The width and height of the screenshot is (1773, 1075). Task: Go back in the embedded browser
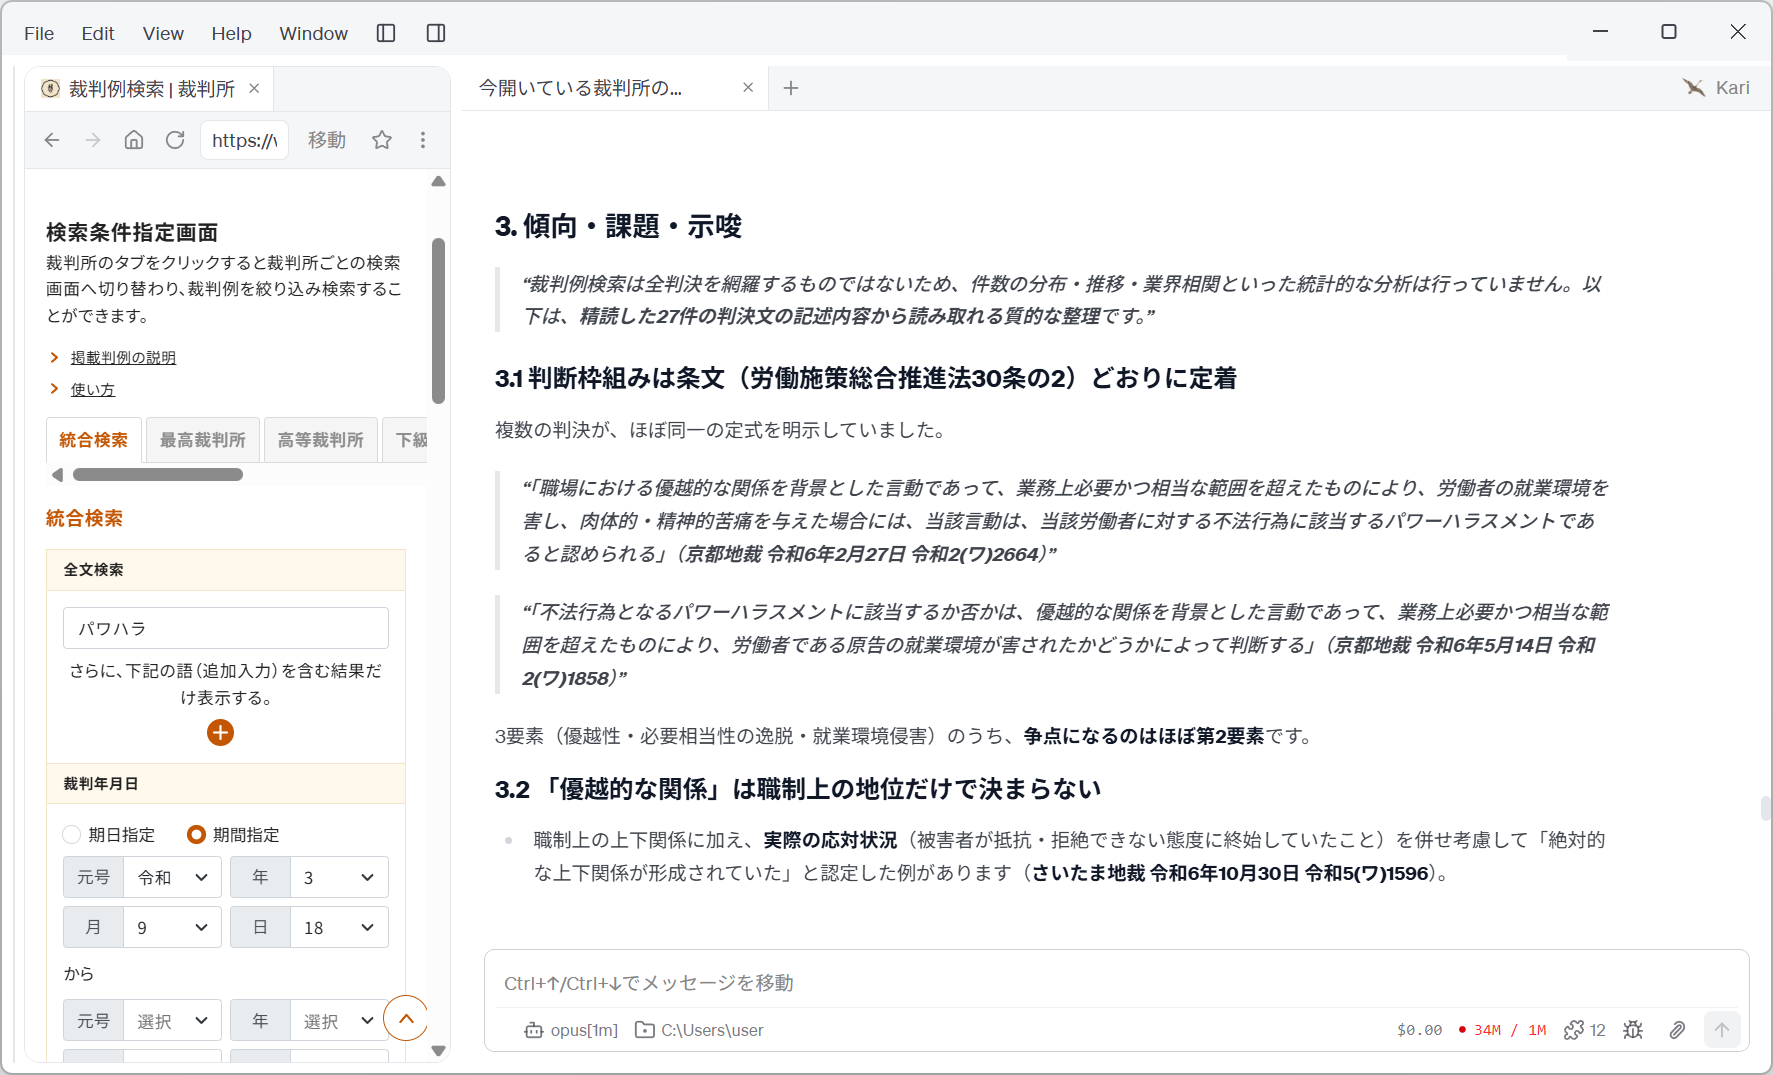click(52, 140)
